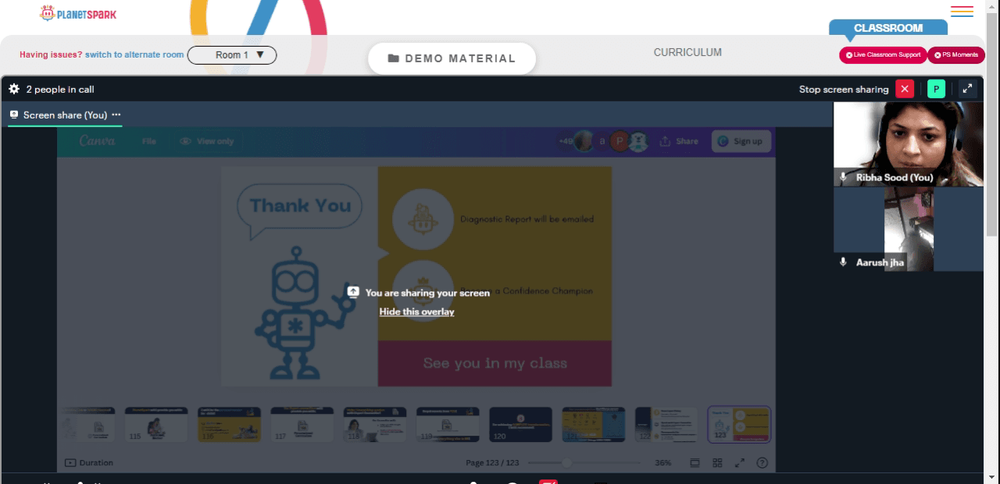The image size is (1000, 484).
Task: Click the Canva present fullscreen icon
Action: click(x=740, y=463)
